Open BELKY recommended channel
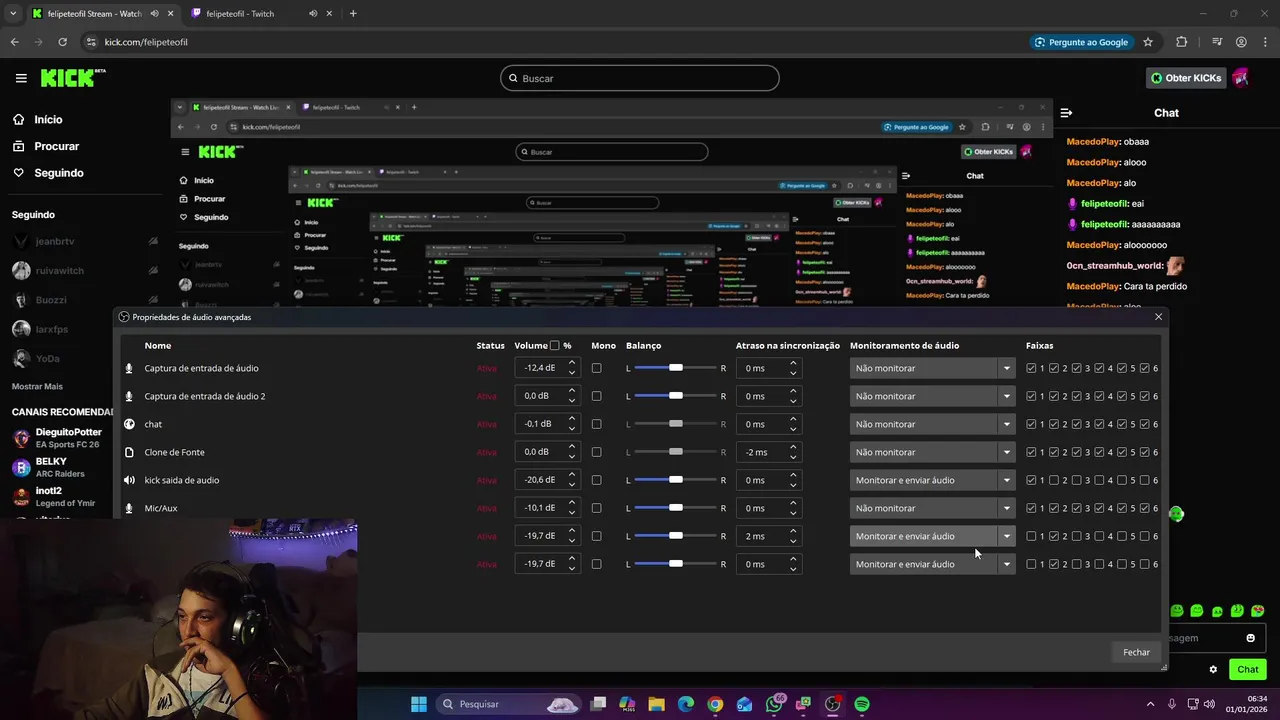The width and height of the screenshot is (1280, 720). click(60, 467)
